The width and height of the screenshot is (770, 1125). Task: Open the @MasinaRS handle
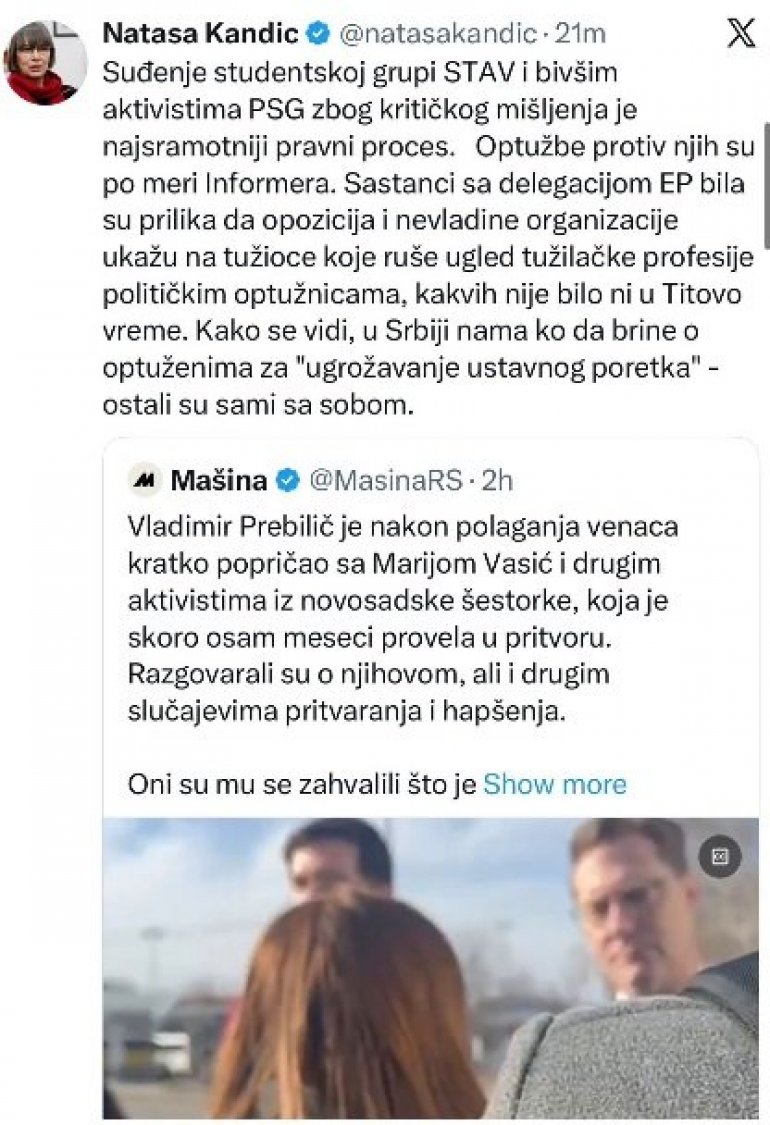pyautogui.click(x=385, y=481)
